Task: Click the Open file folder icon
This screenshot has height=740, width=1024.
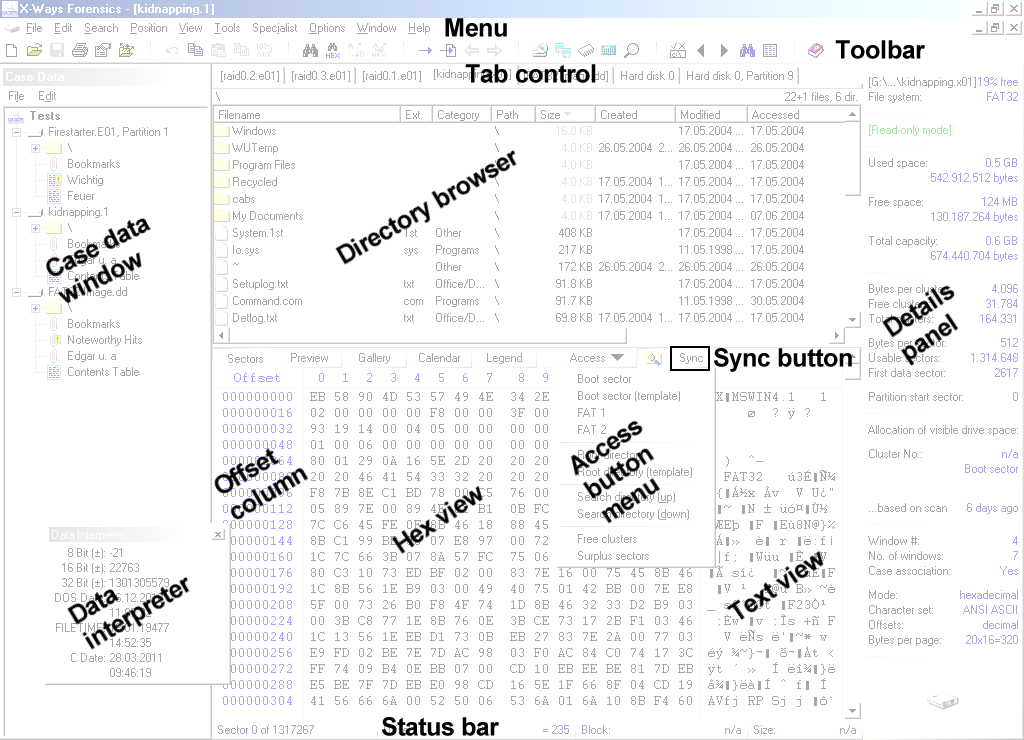Action: pyautogui.click(x=35, y=50)
